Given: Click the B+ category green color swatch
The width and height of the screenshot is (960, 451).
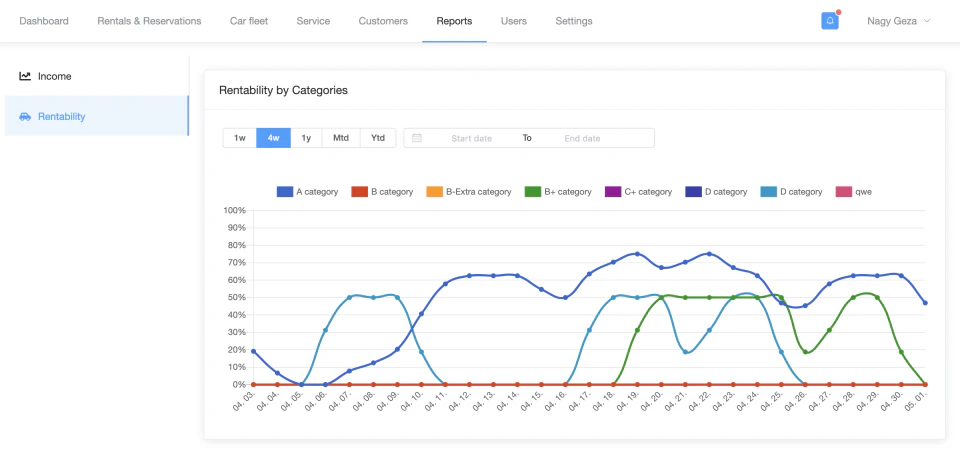Looking at the screenshot, I should coord(533,191).
